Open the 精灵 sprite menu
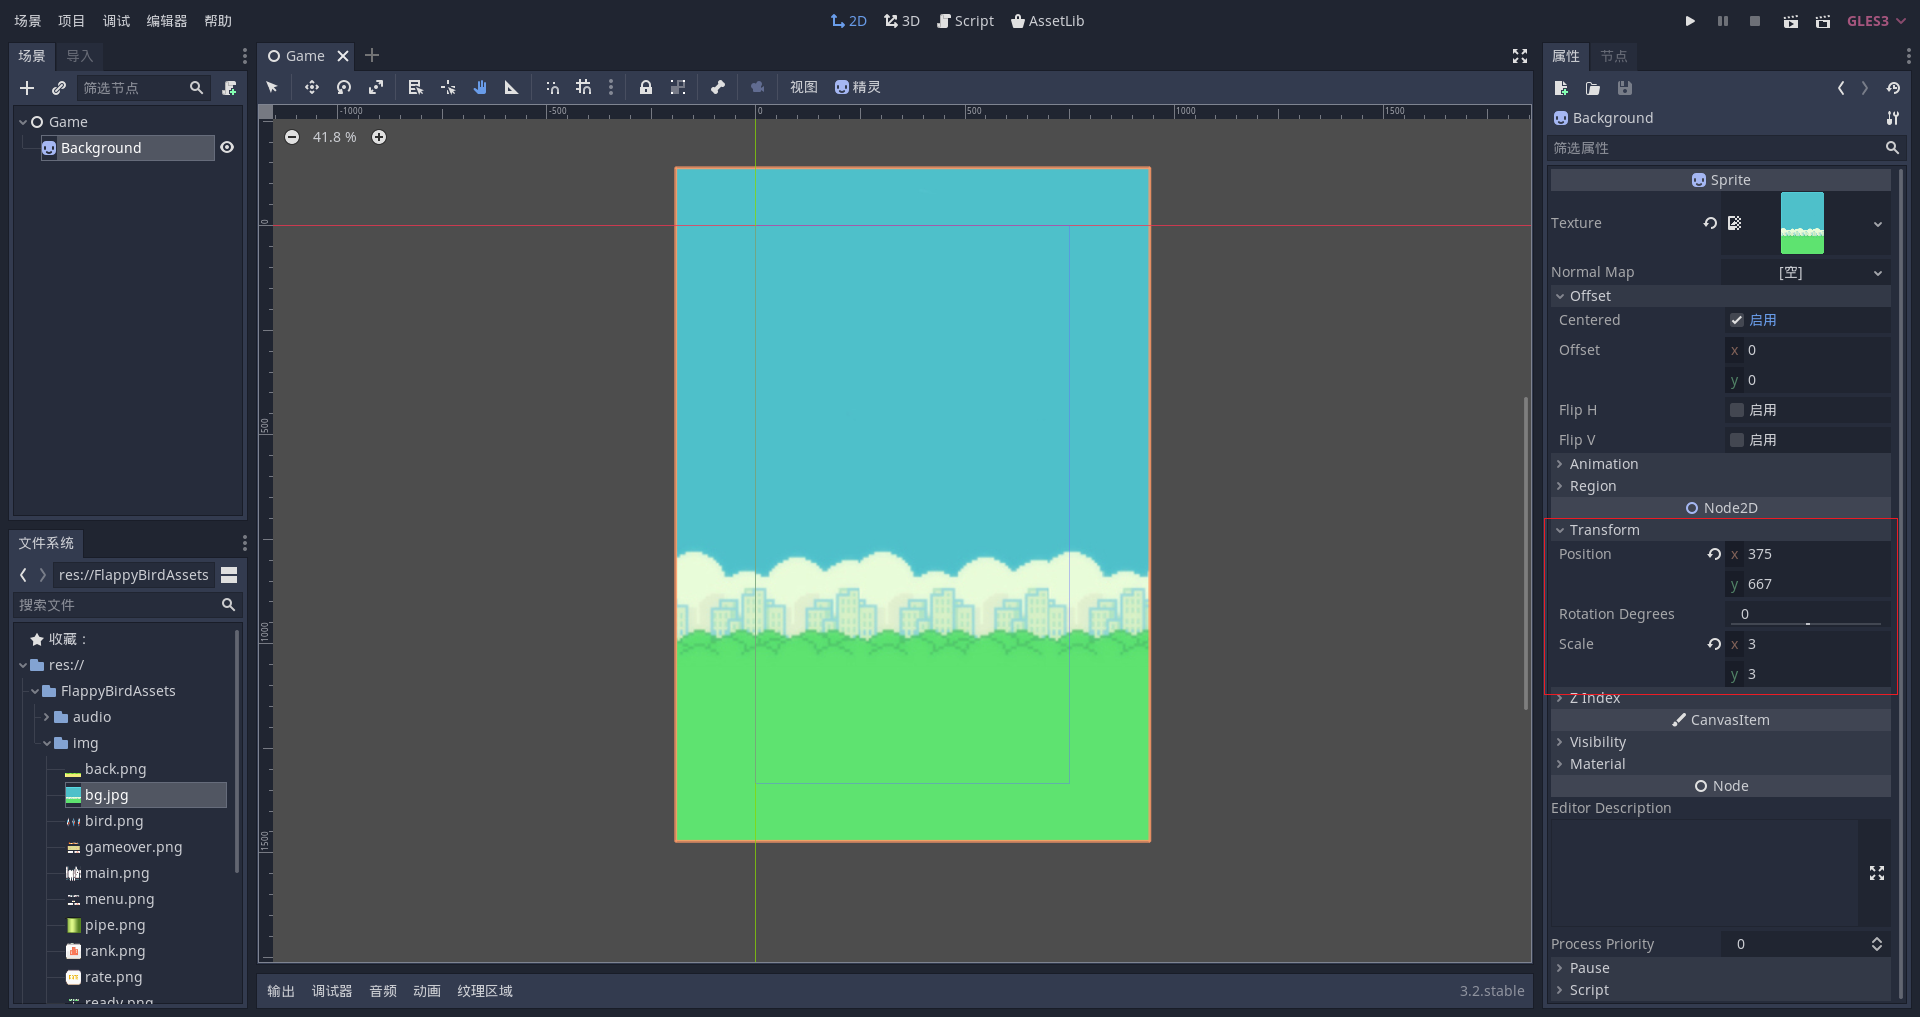This screenshot has height=1017, width=1920. click(x=858, y=87)
